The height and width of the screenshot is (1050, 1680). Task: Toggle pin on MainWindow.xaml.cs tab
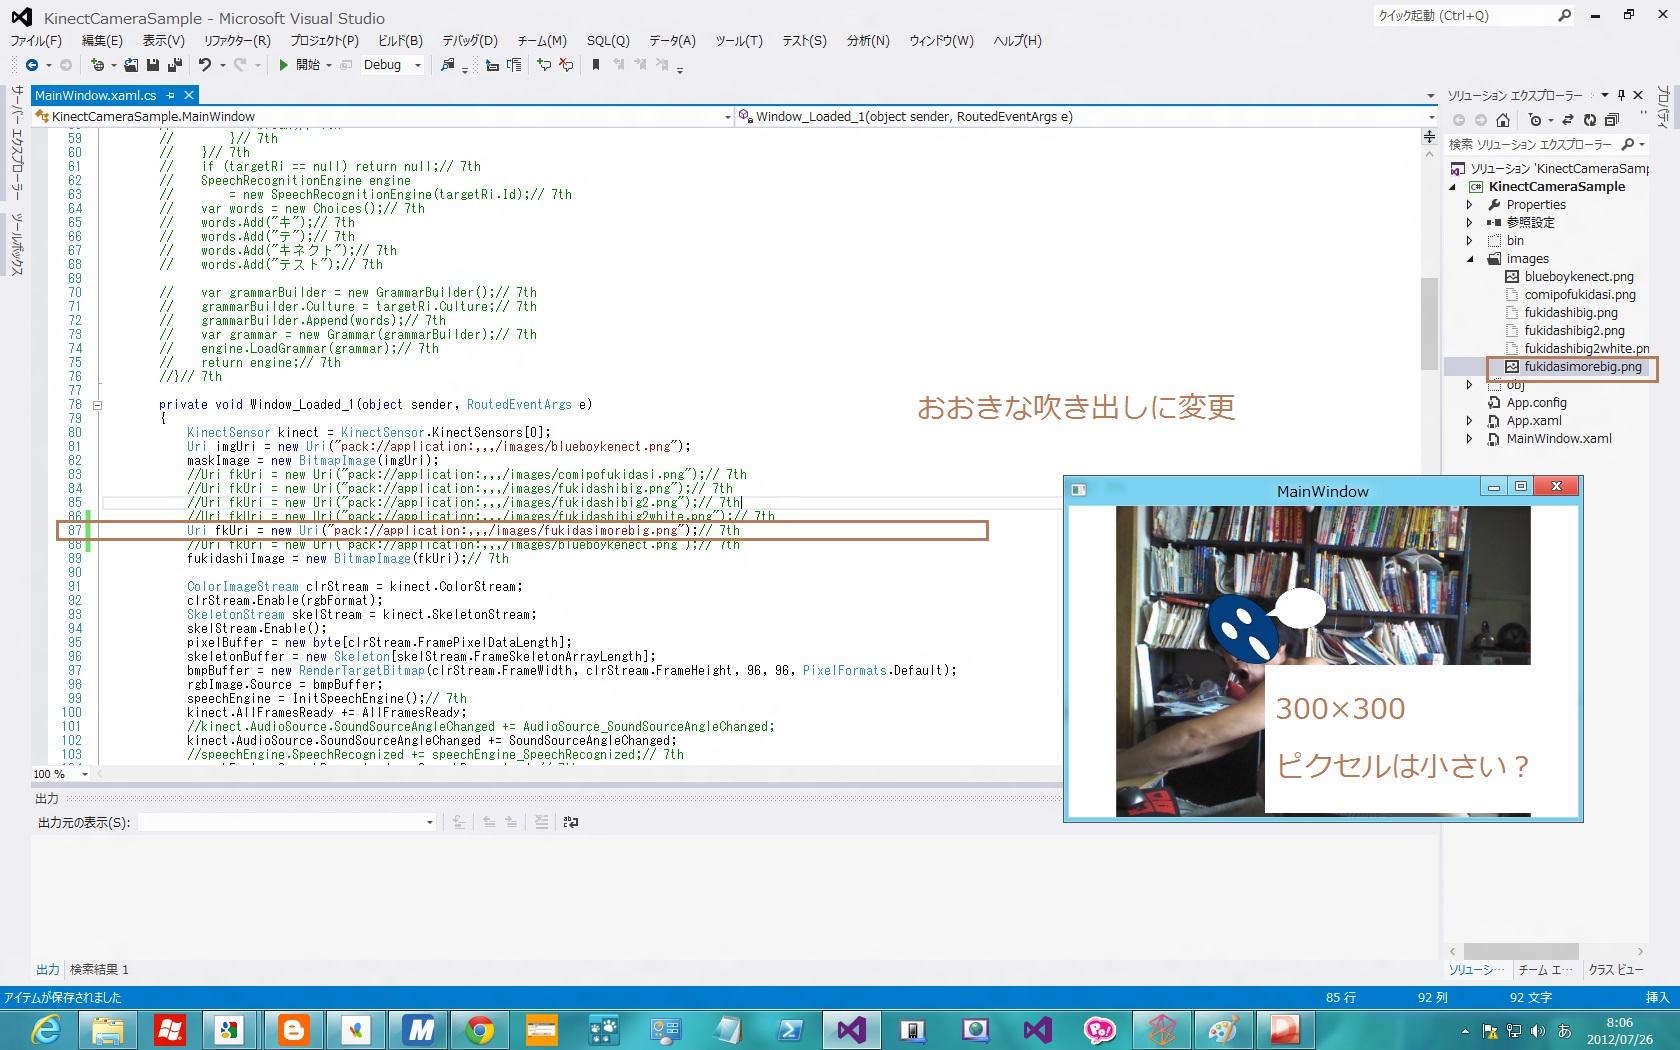pos(171,95)
